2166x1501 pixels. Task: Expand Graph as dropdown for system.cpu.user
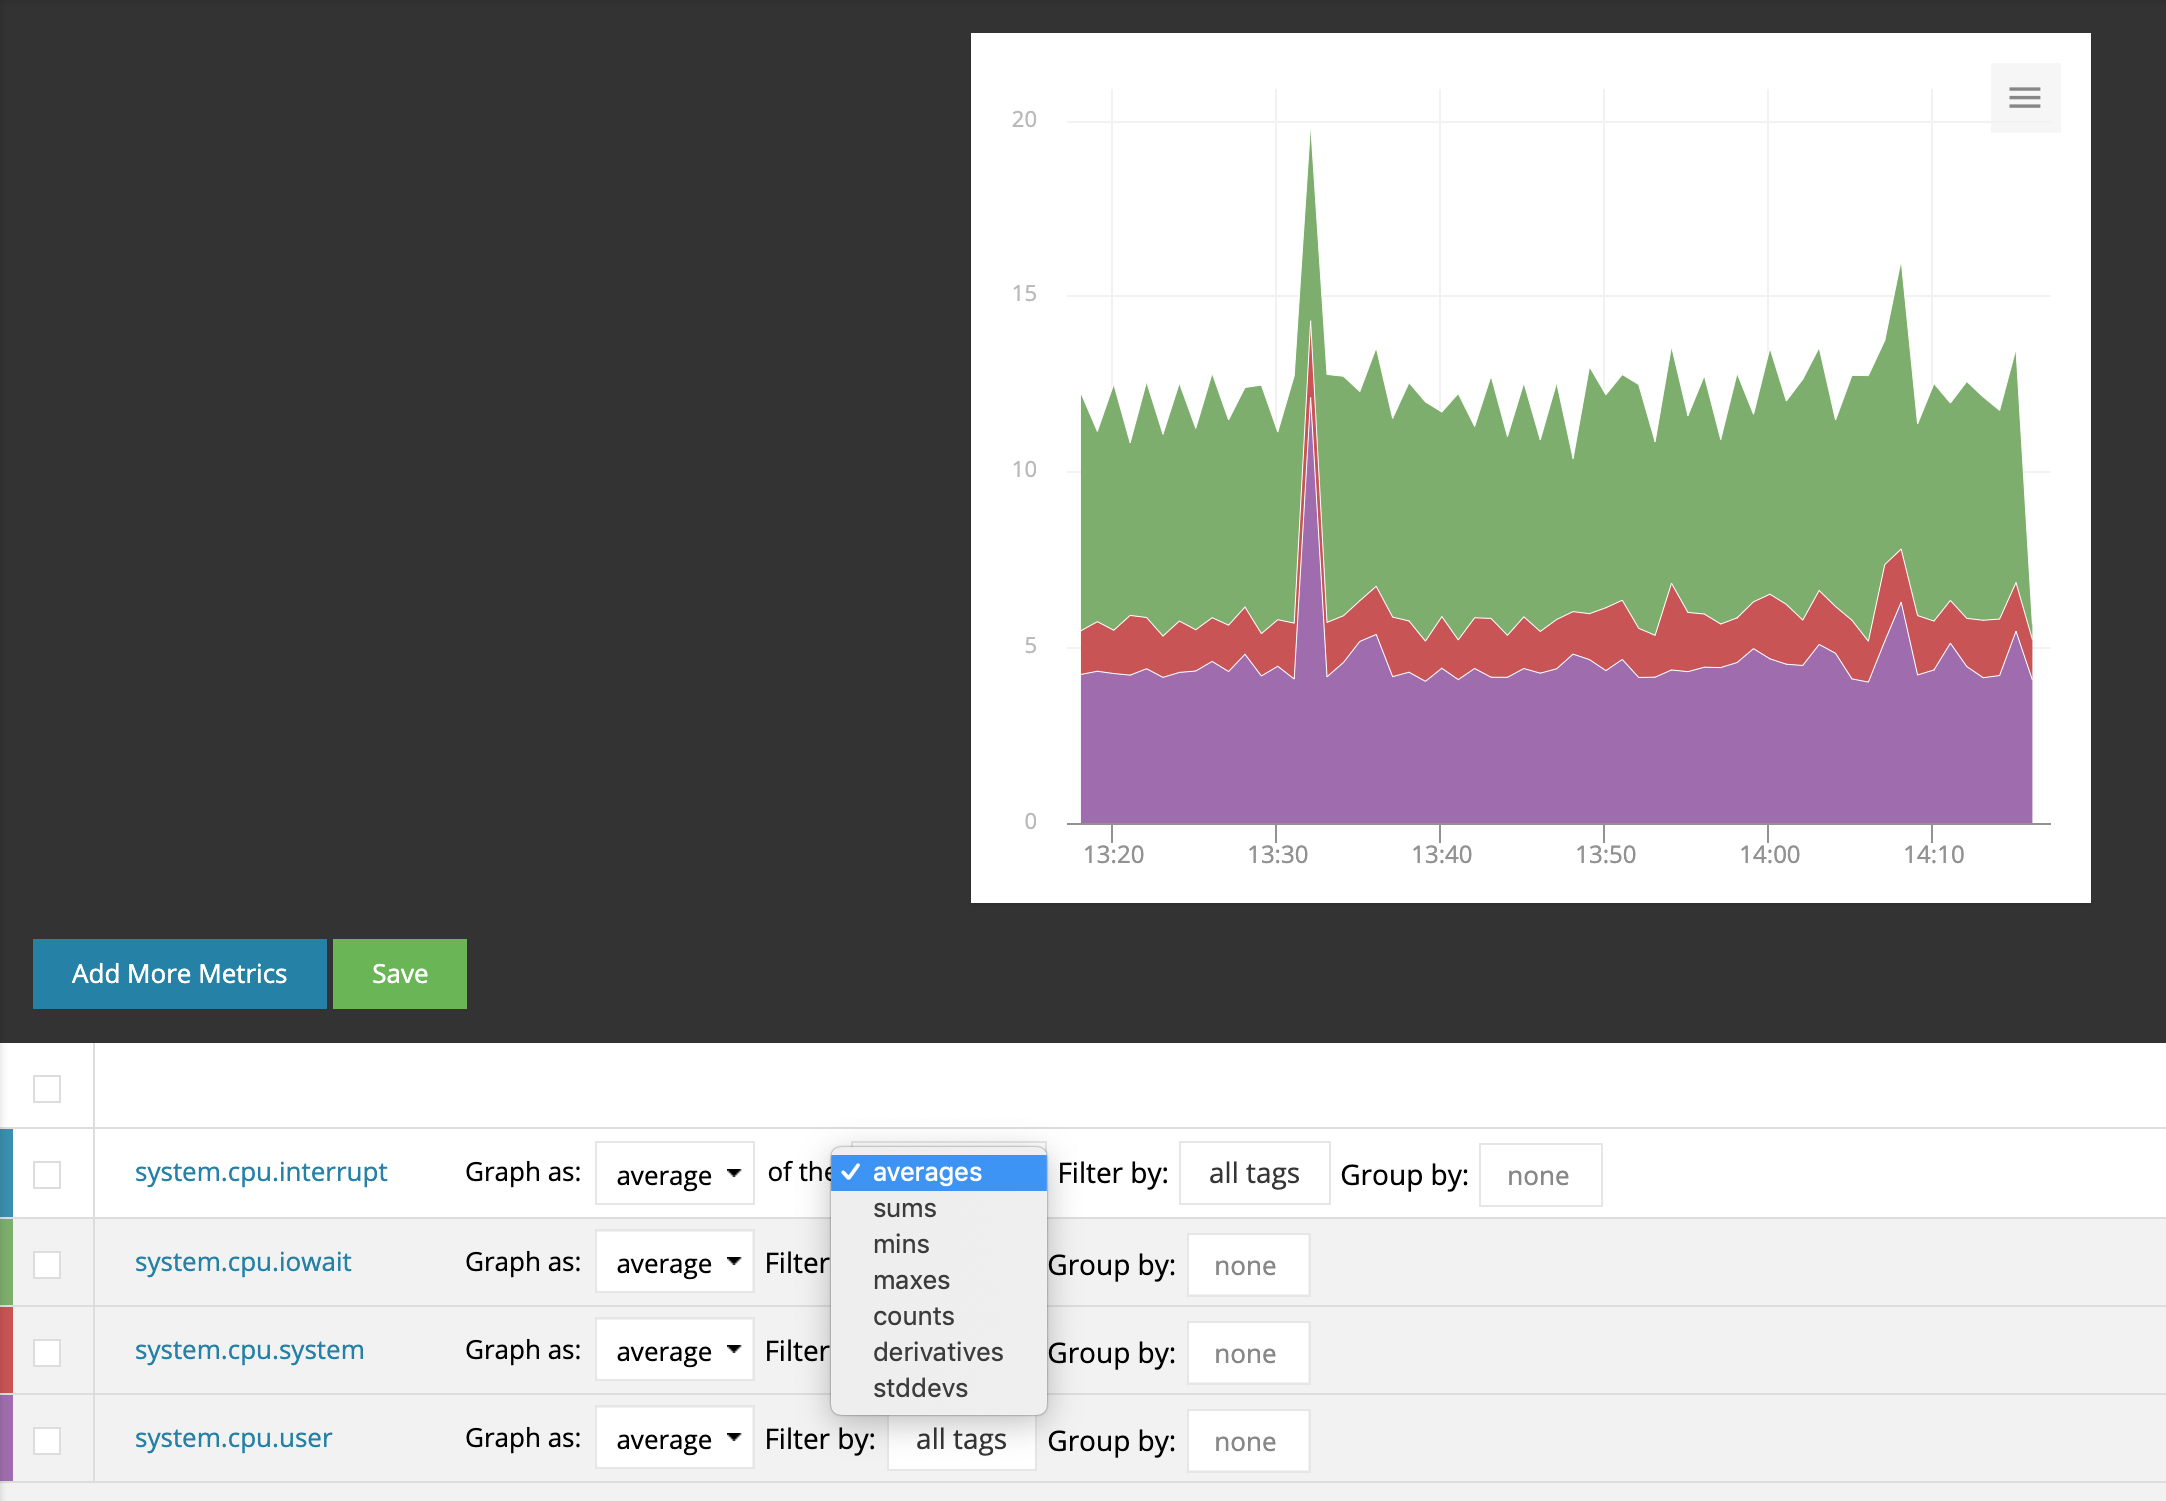pyautogui.click(x=675, y=1439)
